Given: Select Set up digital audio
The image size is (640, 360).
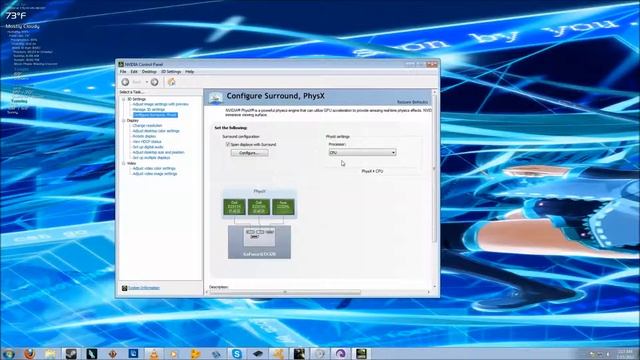Looking at the screenshot, I should pos(148,147).
